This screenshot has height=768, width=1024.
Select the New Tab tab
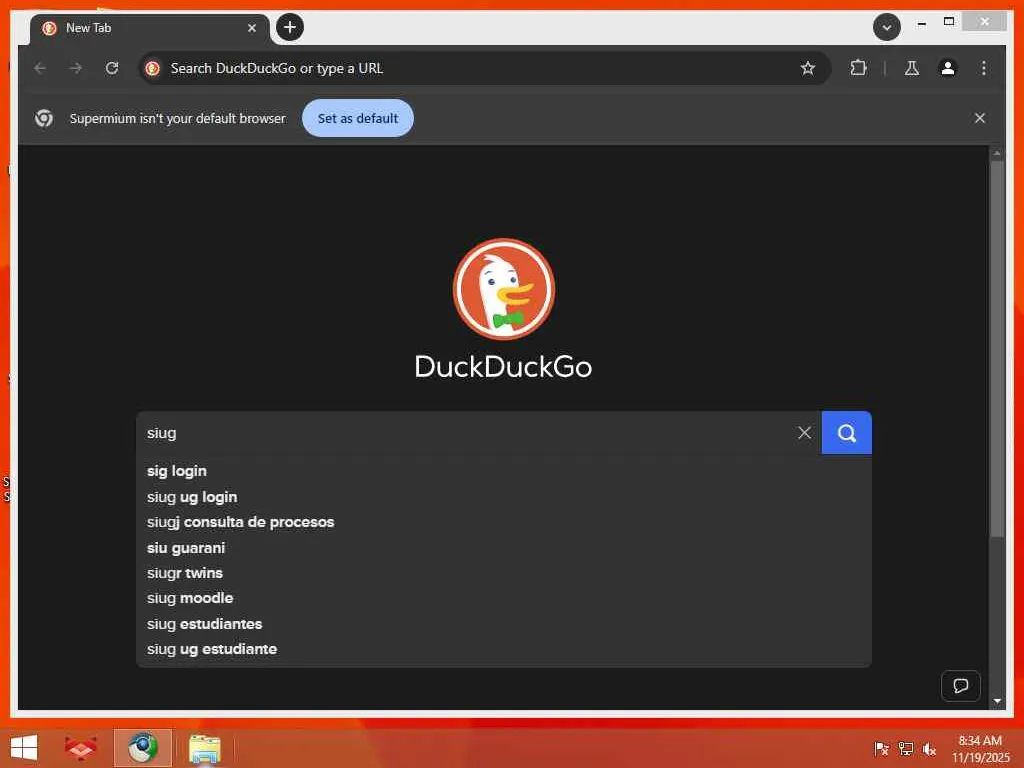pyautogui.click(x=149, y=28)
